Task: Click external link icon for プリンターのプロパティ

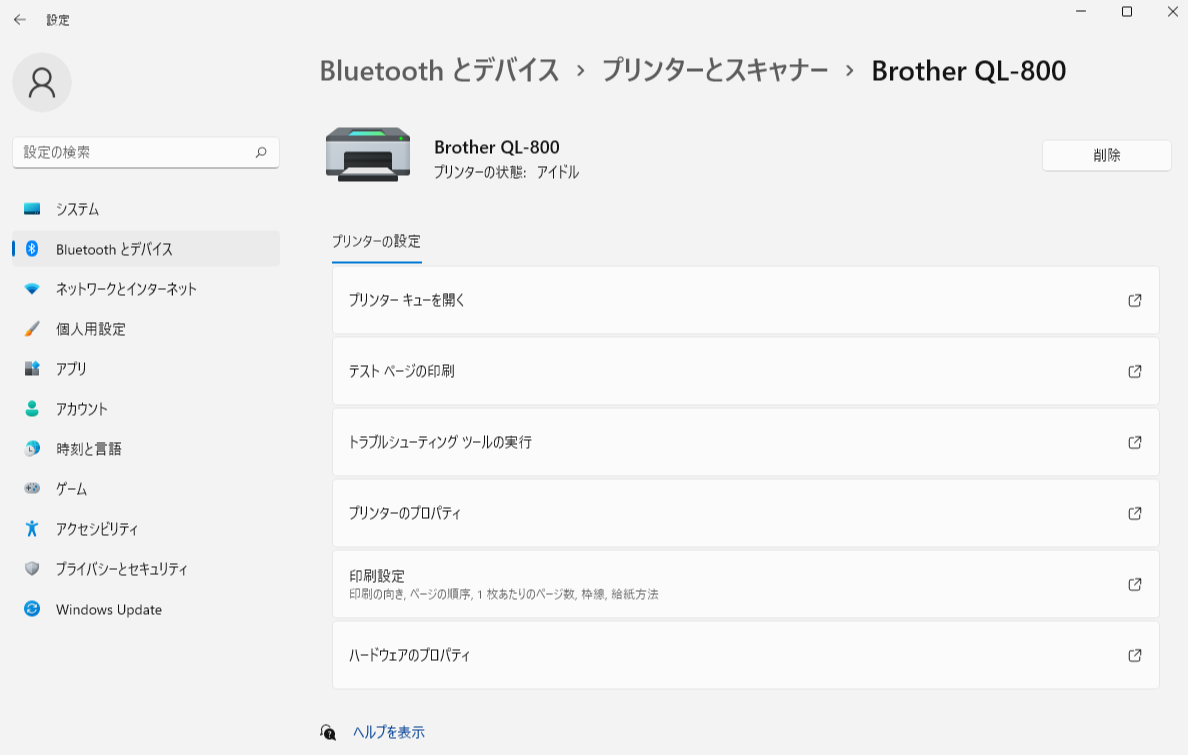Action: 1135,513
